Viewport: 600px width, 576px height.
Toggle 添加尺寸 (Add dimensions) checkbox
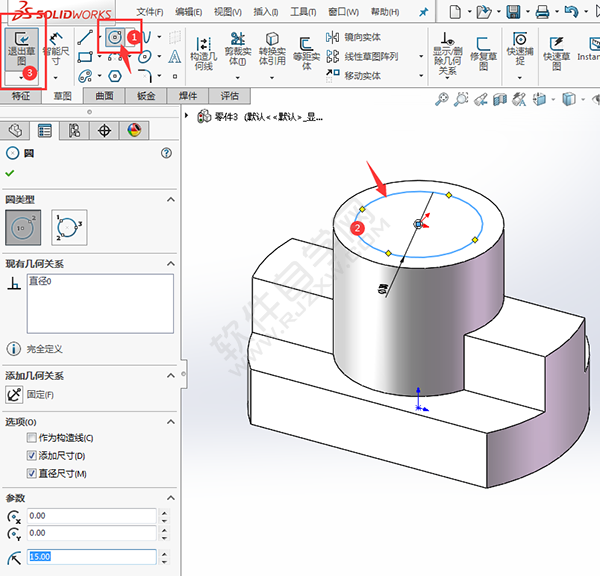[x=32, y=455]
